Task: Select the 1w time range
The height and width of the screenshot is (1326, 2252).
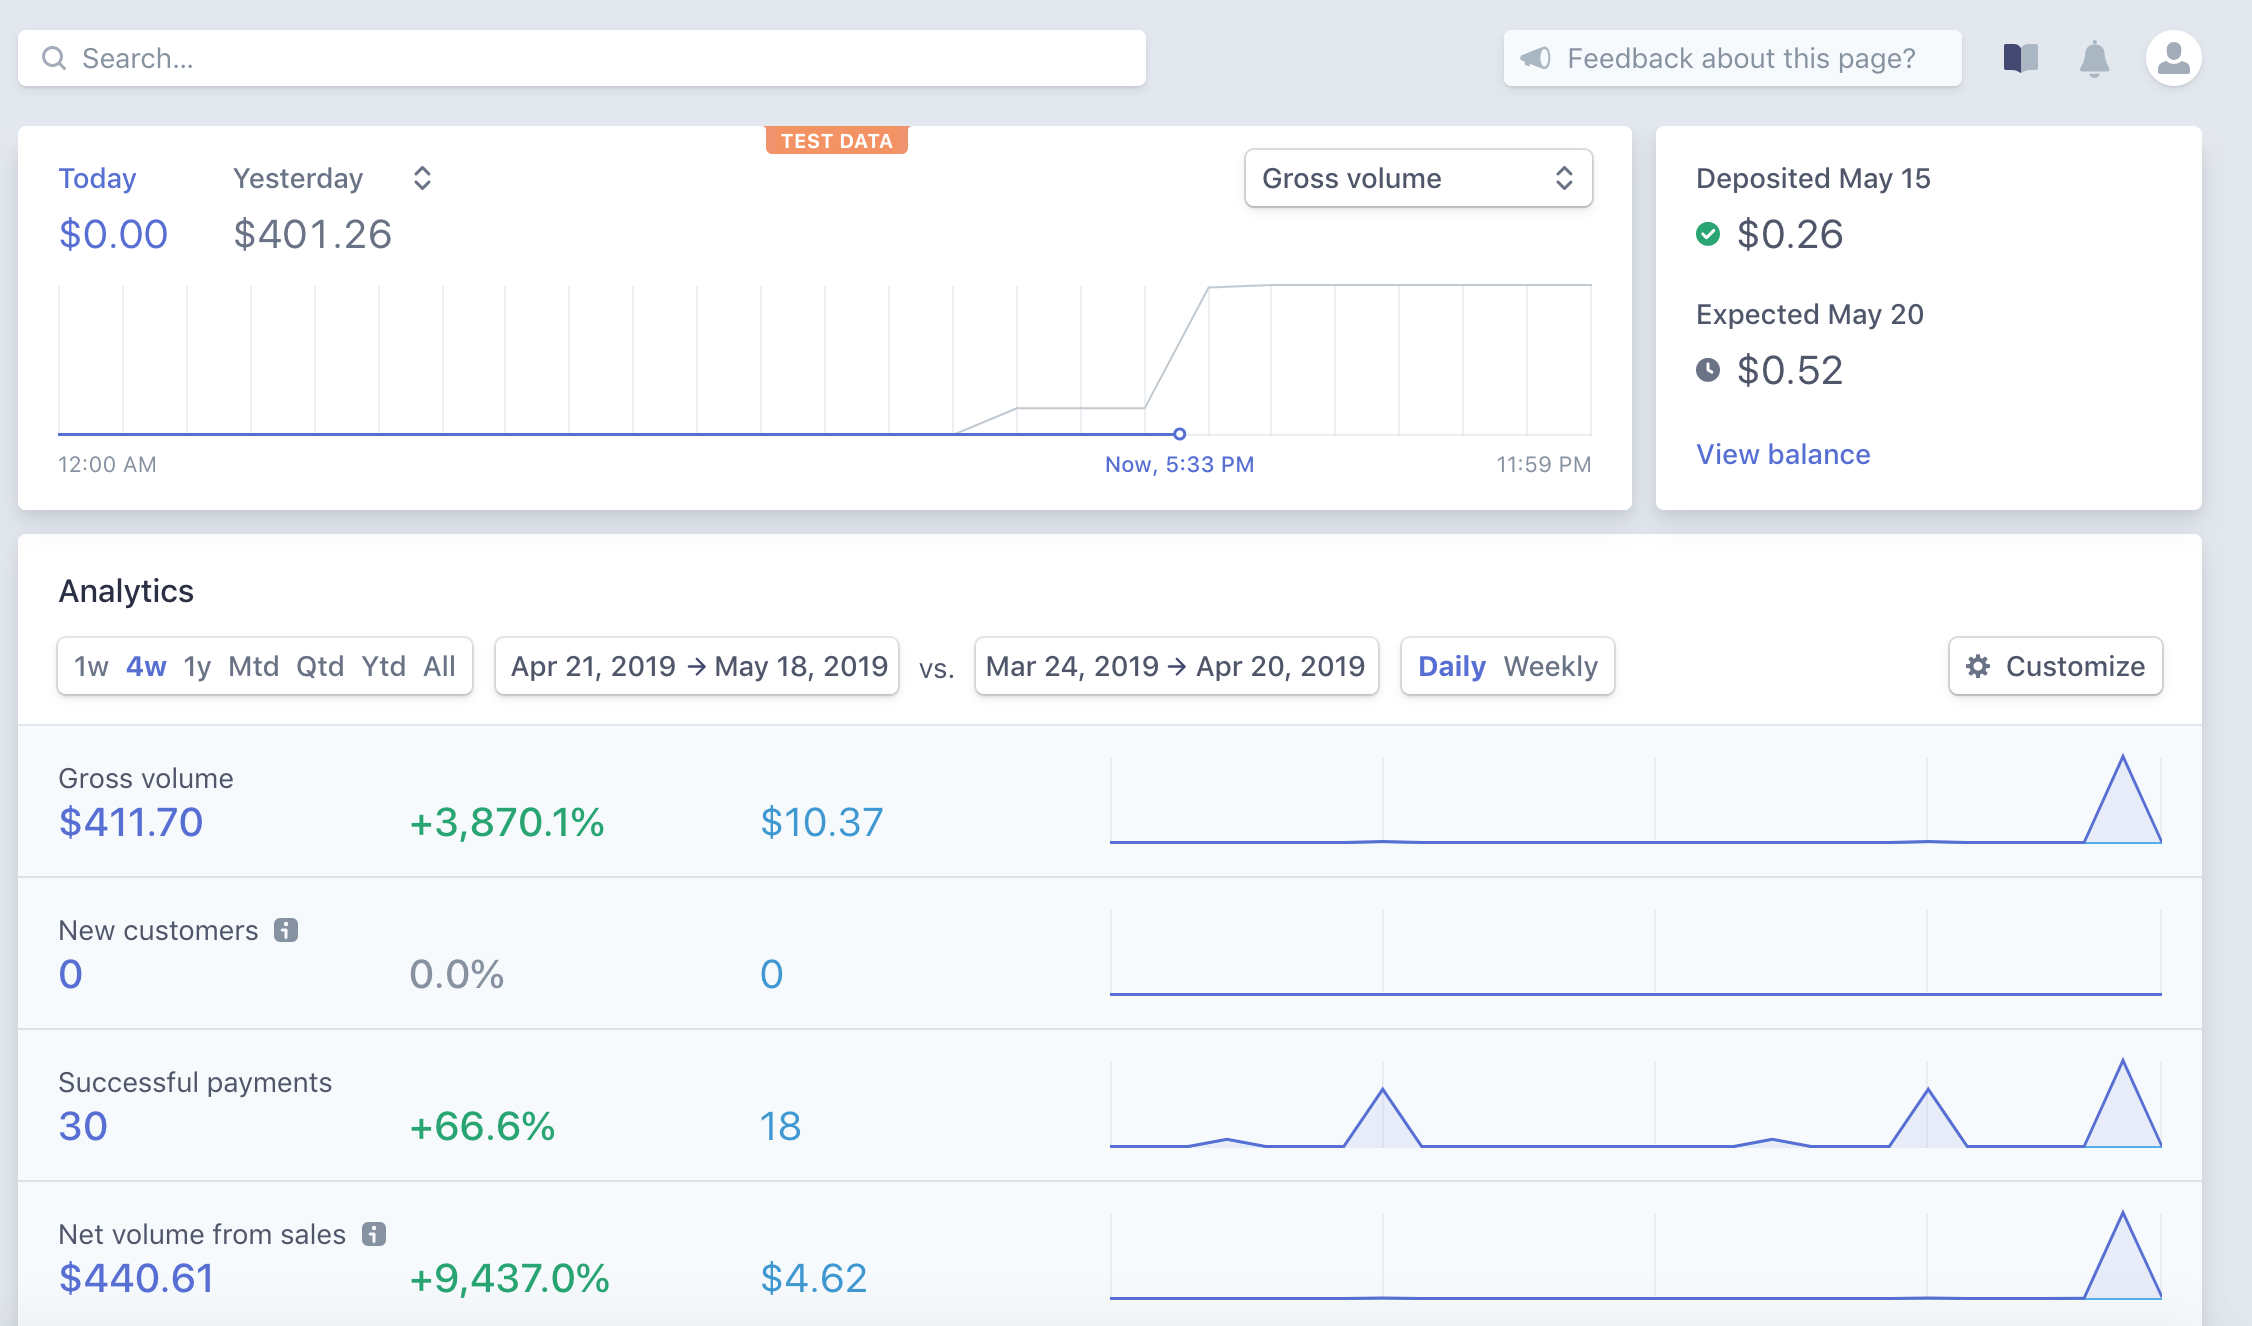Action: pyautogui.click(x=91, y=666)
